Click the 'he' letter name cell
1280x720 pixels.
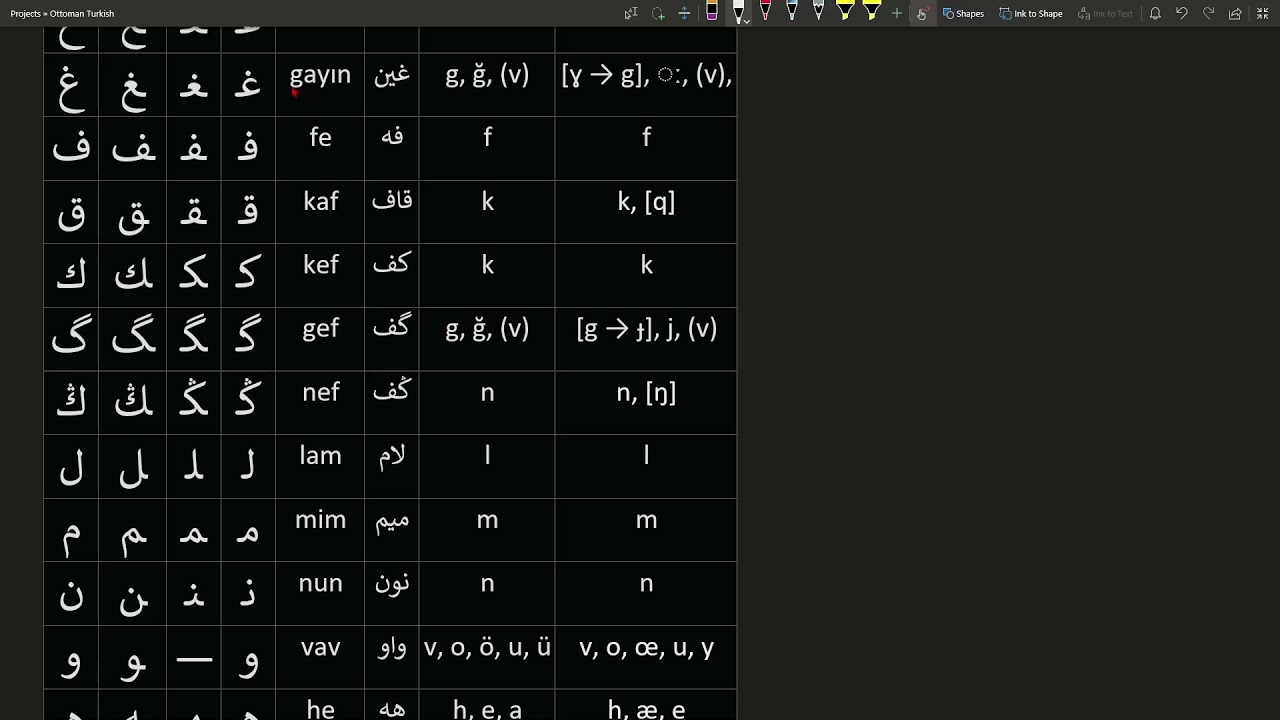(320, 706)
